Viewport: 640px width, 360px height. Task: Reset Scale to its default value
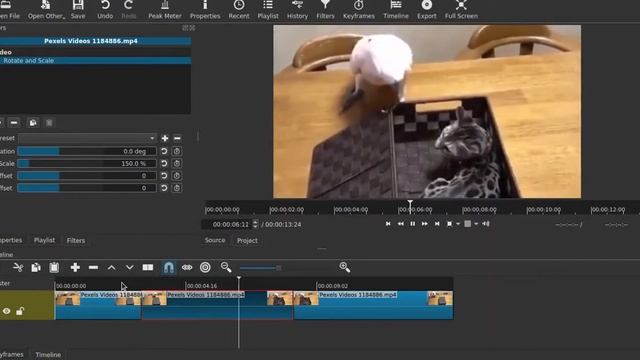164,163
